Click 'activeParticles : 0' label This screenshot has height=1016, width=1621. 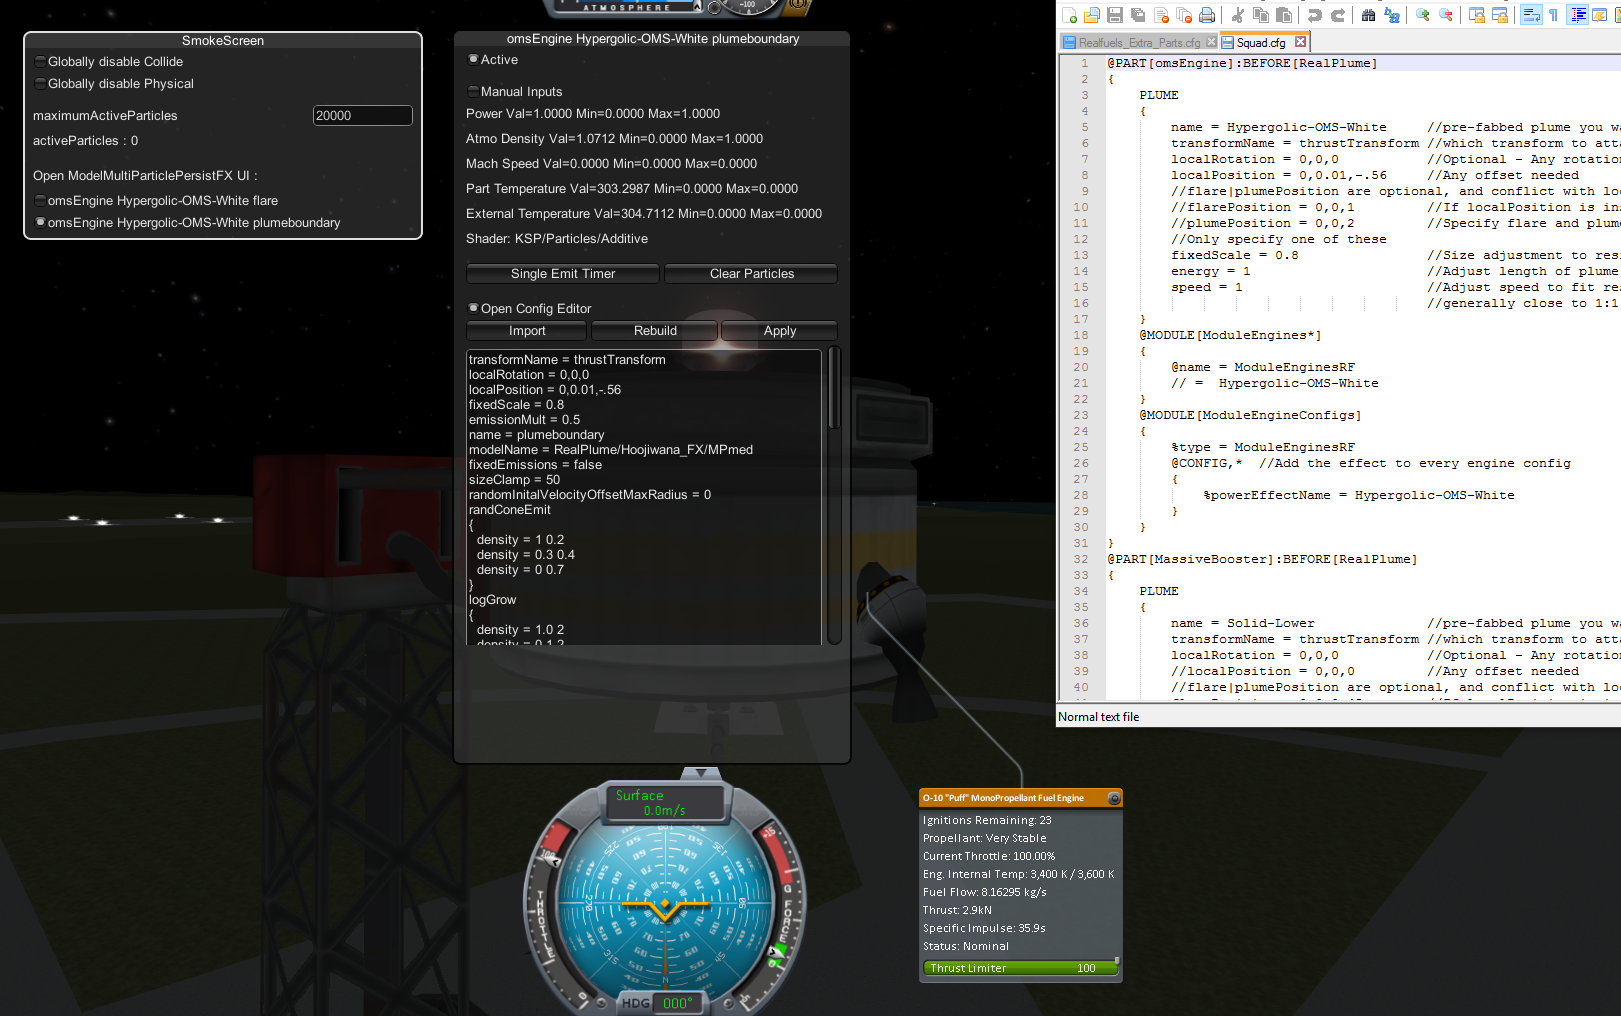(x=86, y=141)
